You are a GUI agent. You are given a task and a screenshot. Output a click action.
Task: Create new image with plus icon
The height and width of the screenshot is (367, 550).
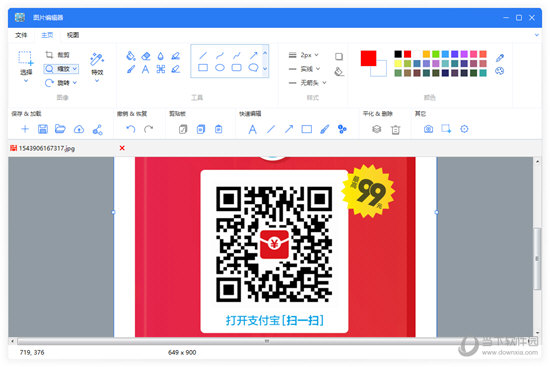pyautogui.click(x=25, y=129)
